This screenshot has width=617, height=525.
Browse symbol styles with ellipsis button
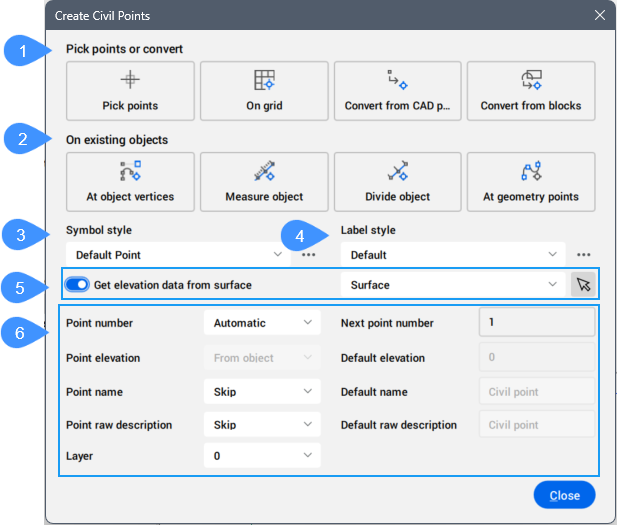[x=308, y=255]
